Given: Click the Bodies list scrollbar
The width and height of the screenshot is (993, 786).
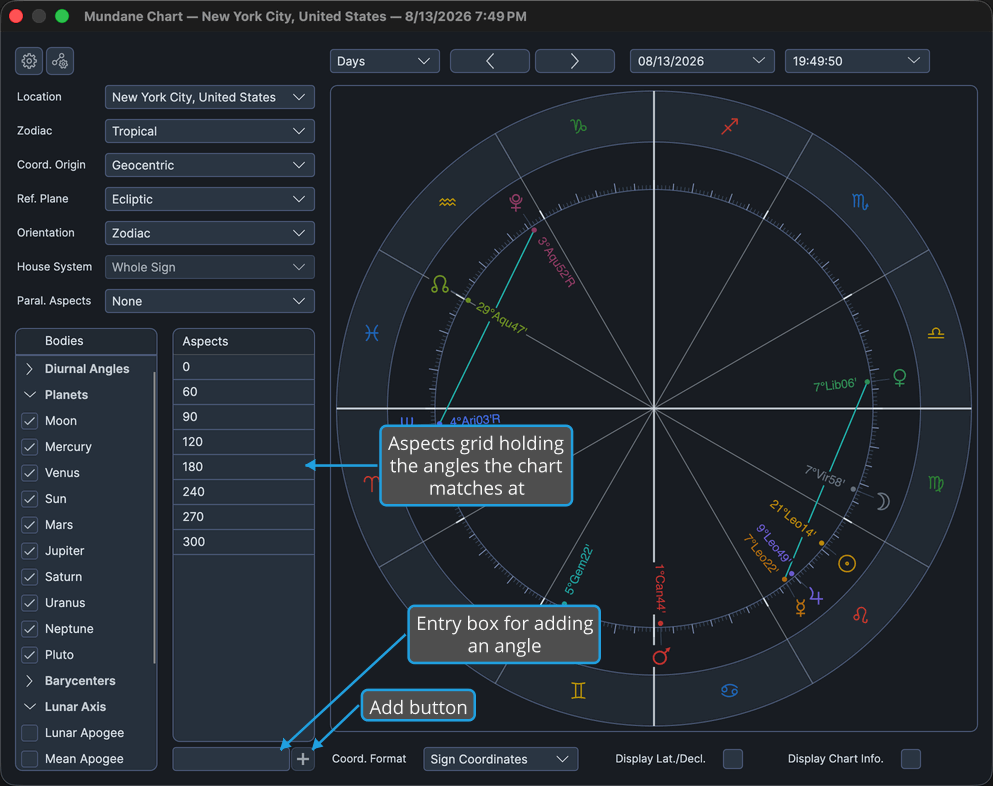Looking at the screenshot, I should [155, 516].
